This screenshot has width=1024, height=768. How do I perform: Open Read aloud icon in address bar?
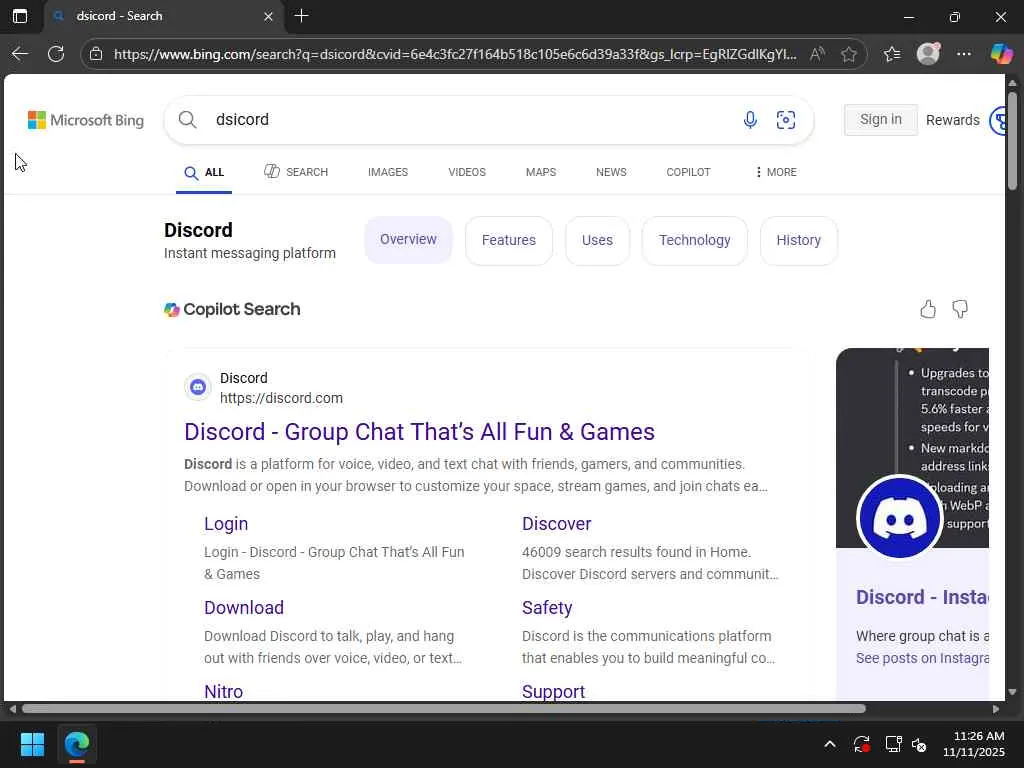(816, 54)
